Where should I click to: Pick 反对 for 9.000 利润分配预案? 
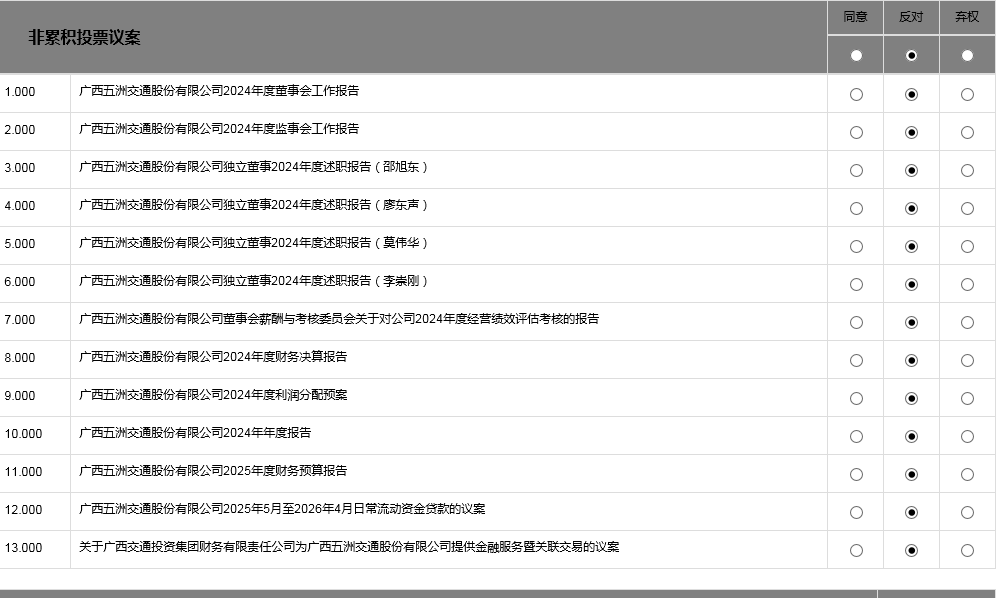tap(911, 399)
